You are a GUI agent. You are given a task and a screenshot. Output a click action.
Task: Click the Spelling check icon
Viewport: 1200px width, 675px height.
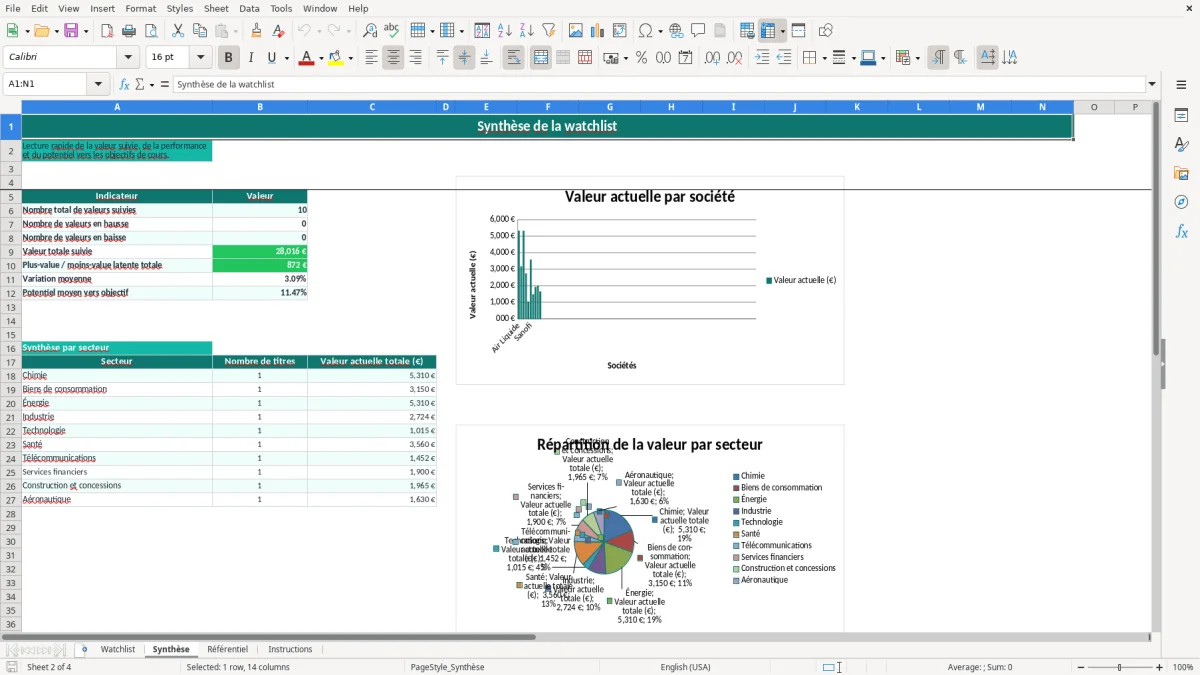[392, 31]
